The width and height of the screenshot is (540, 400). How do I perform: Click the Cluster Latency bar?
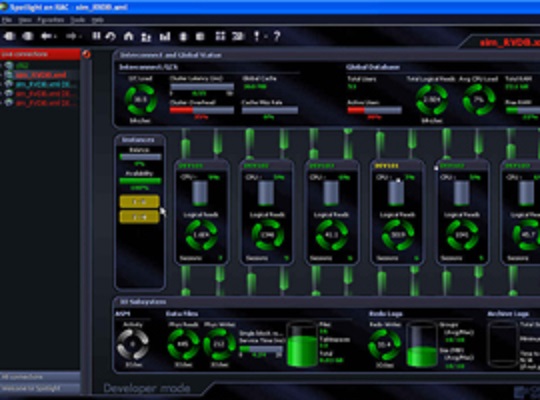202,86
